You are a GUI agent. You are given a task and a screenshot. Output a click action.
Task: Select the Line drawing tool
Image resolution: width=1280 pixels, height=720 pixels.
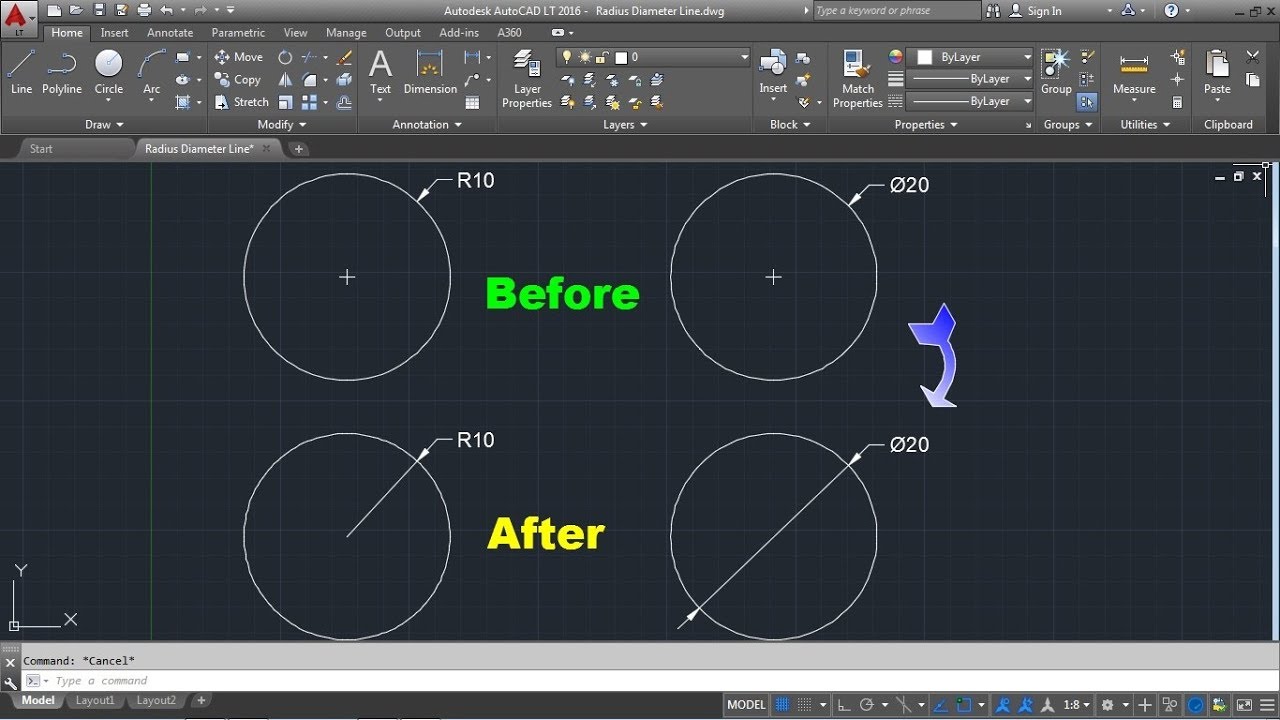[21, 73]
